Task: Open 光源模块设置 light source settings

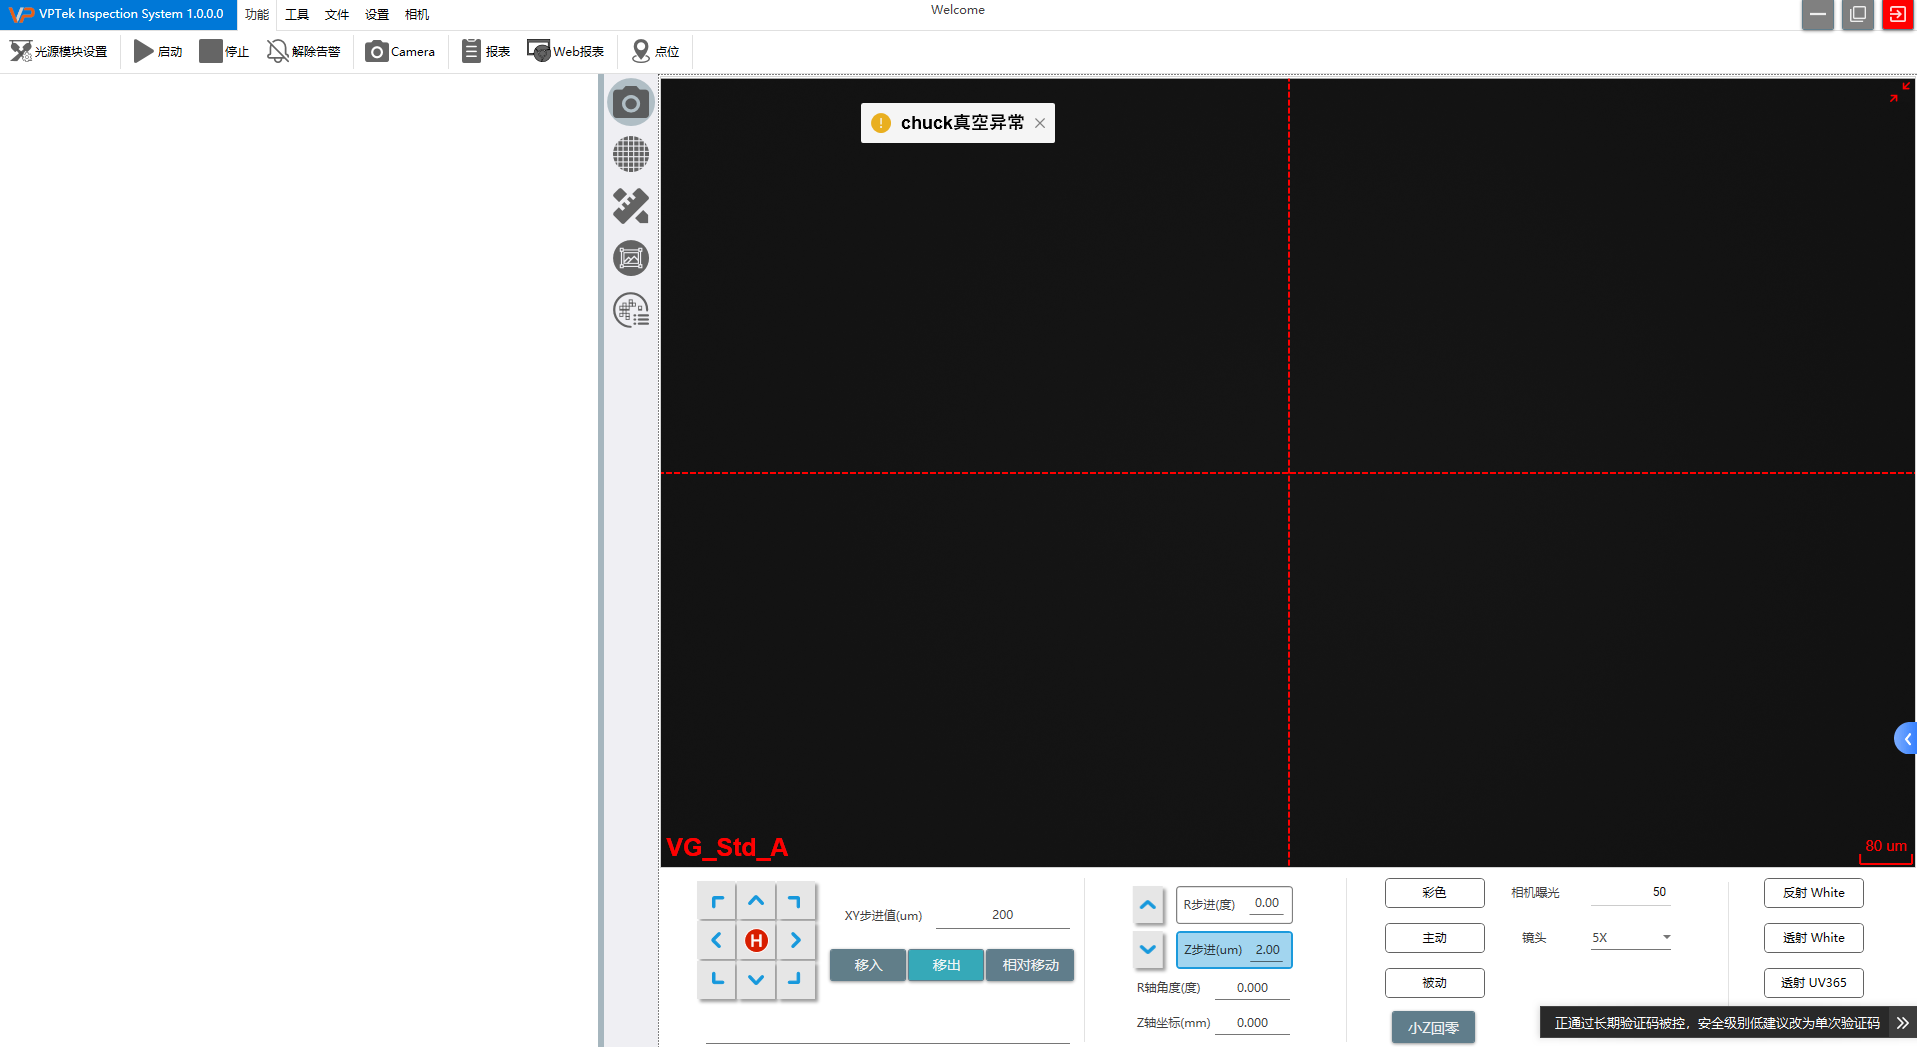Action: (59, 51)
